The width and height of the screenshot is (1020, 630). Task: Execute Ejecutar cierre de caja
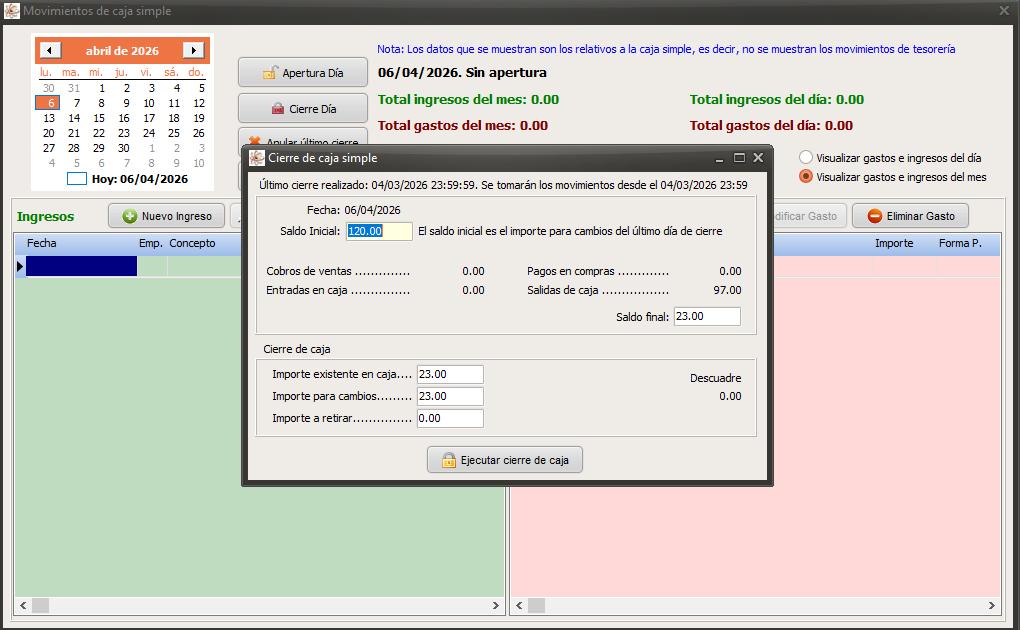(505, 460)
